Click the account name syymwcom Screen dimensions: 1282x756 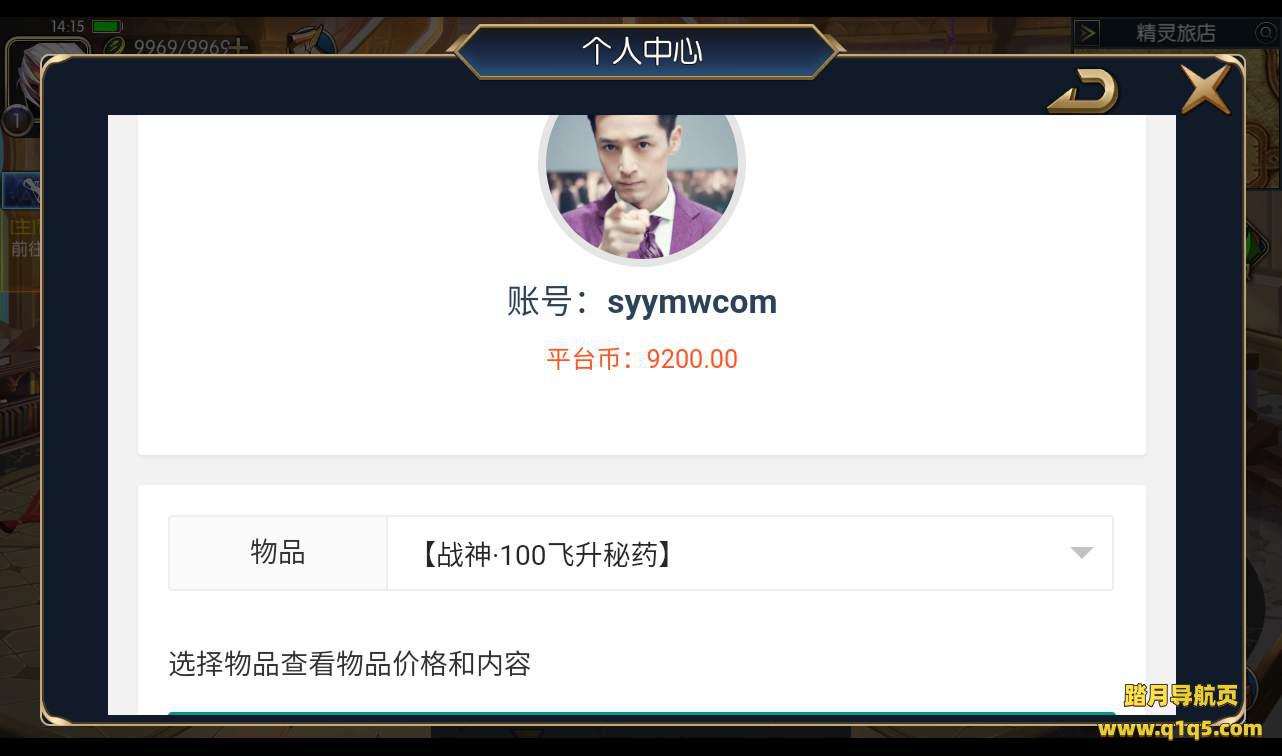click(x=692, y=302)
